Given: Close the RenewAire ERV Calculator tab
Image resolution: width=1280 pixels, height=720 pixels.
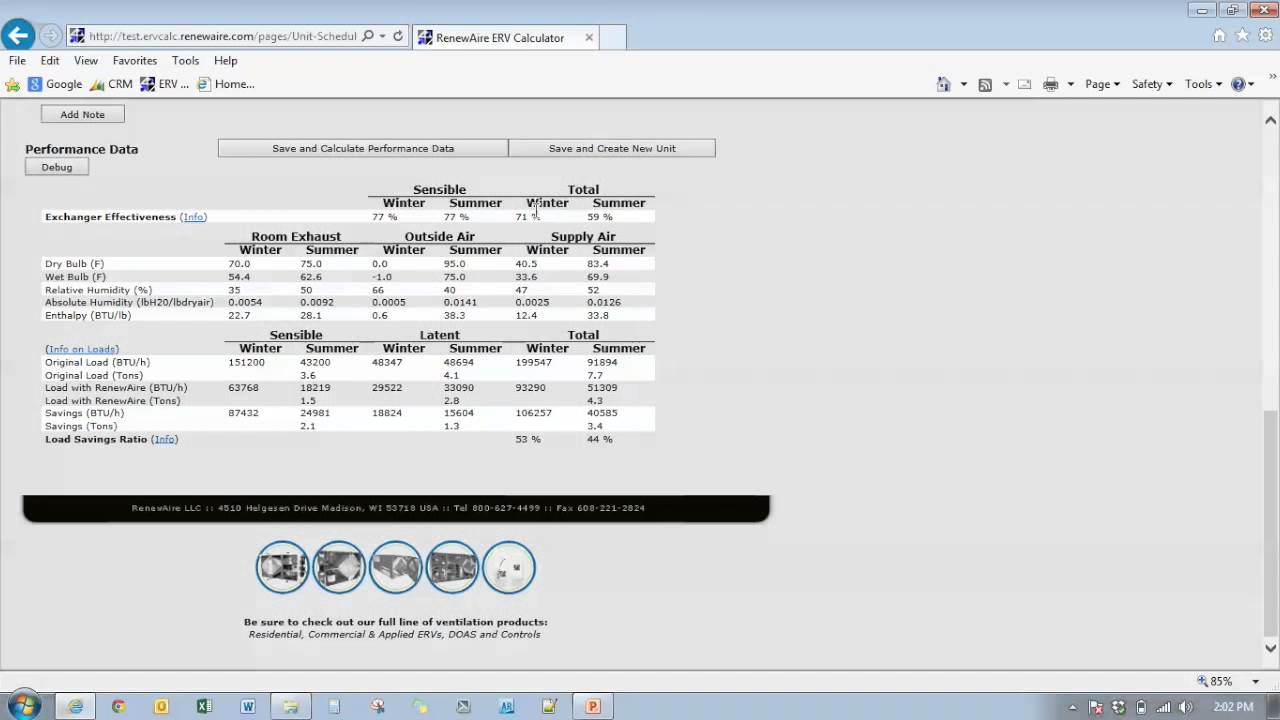Looking at the screenshot, I should (x=589, y=37).
